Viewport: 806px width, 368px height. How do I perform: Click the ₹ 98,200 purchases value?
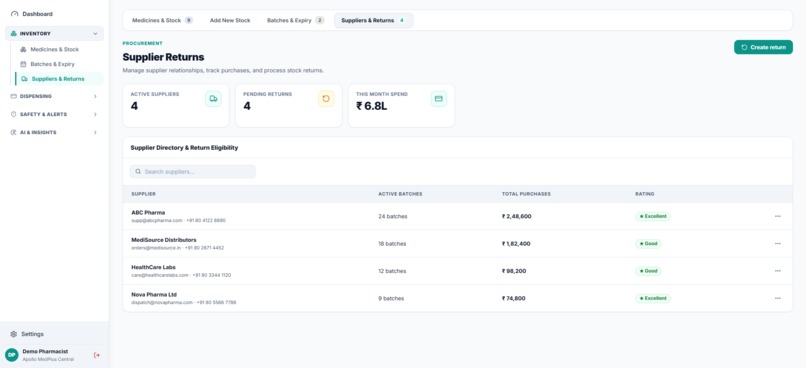point(514,271)
